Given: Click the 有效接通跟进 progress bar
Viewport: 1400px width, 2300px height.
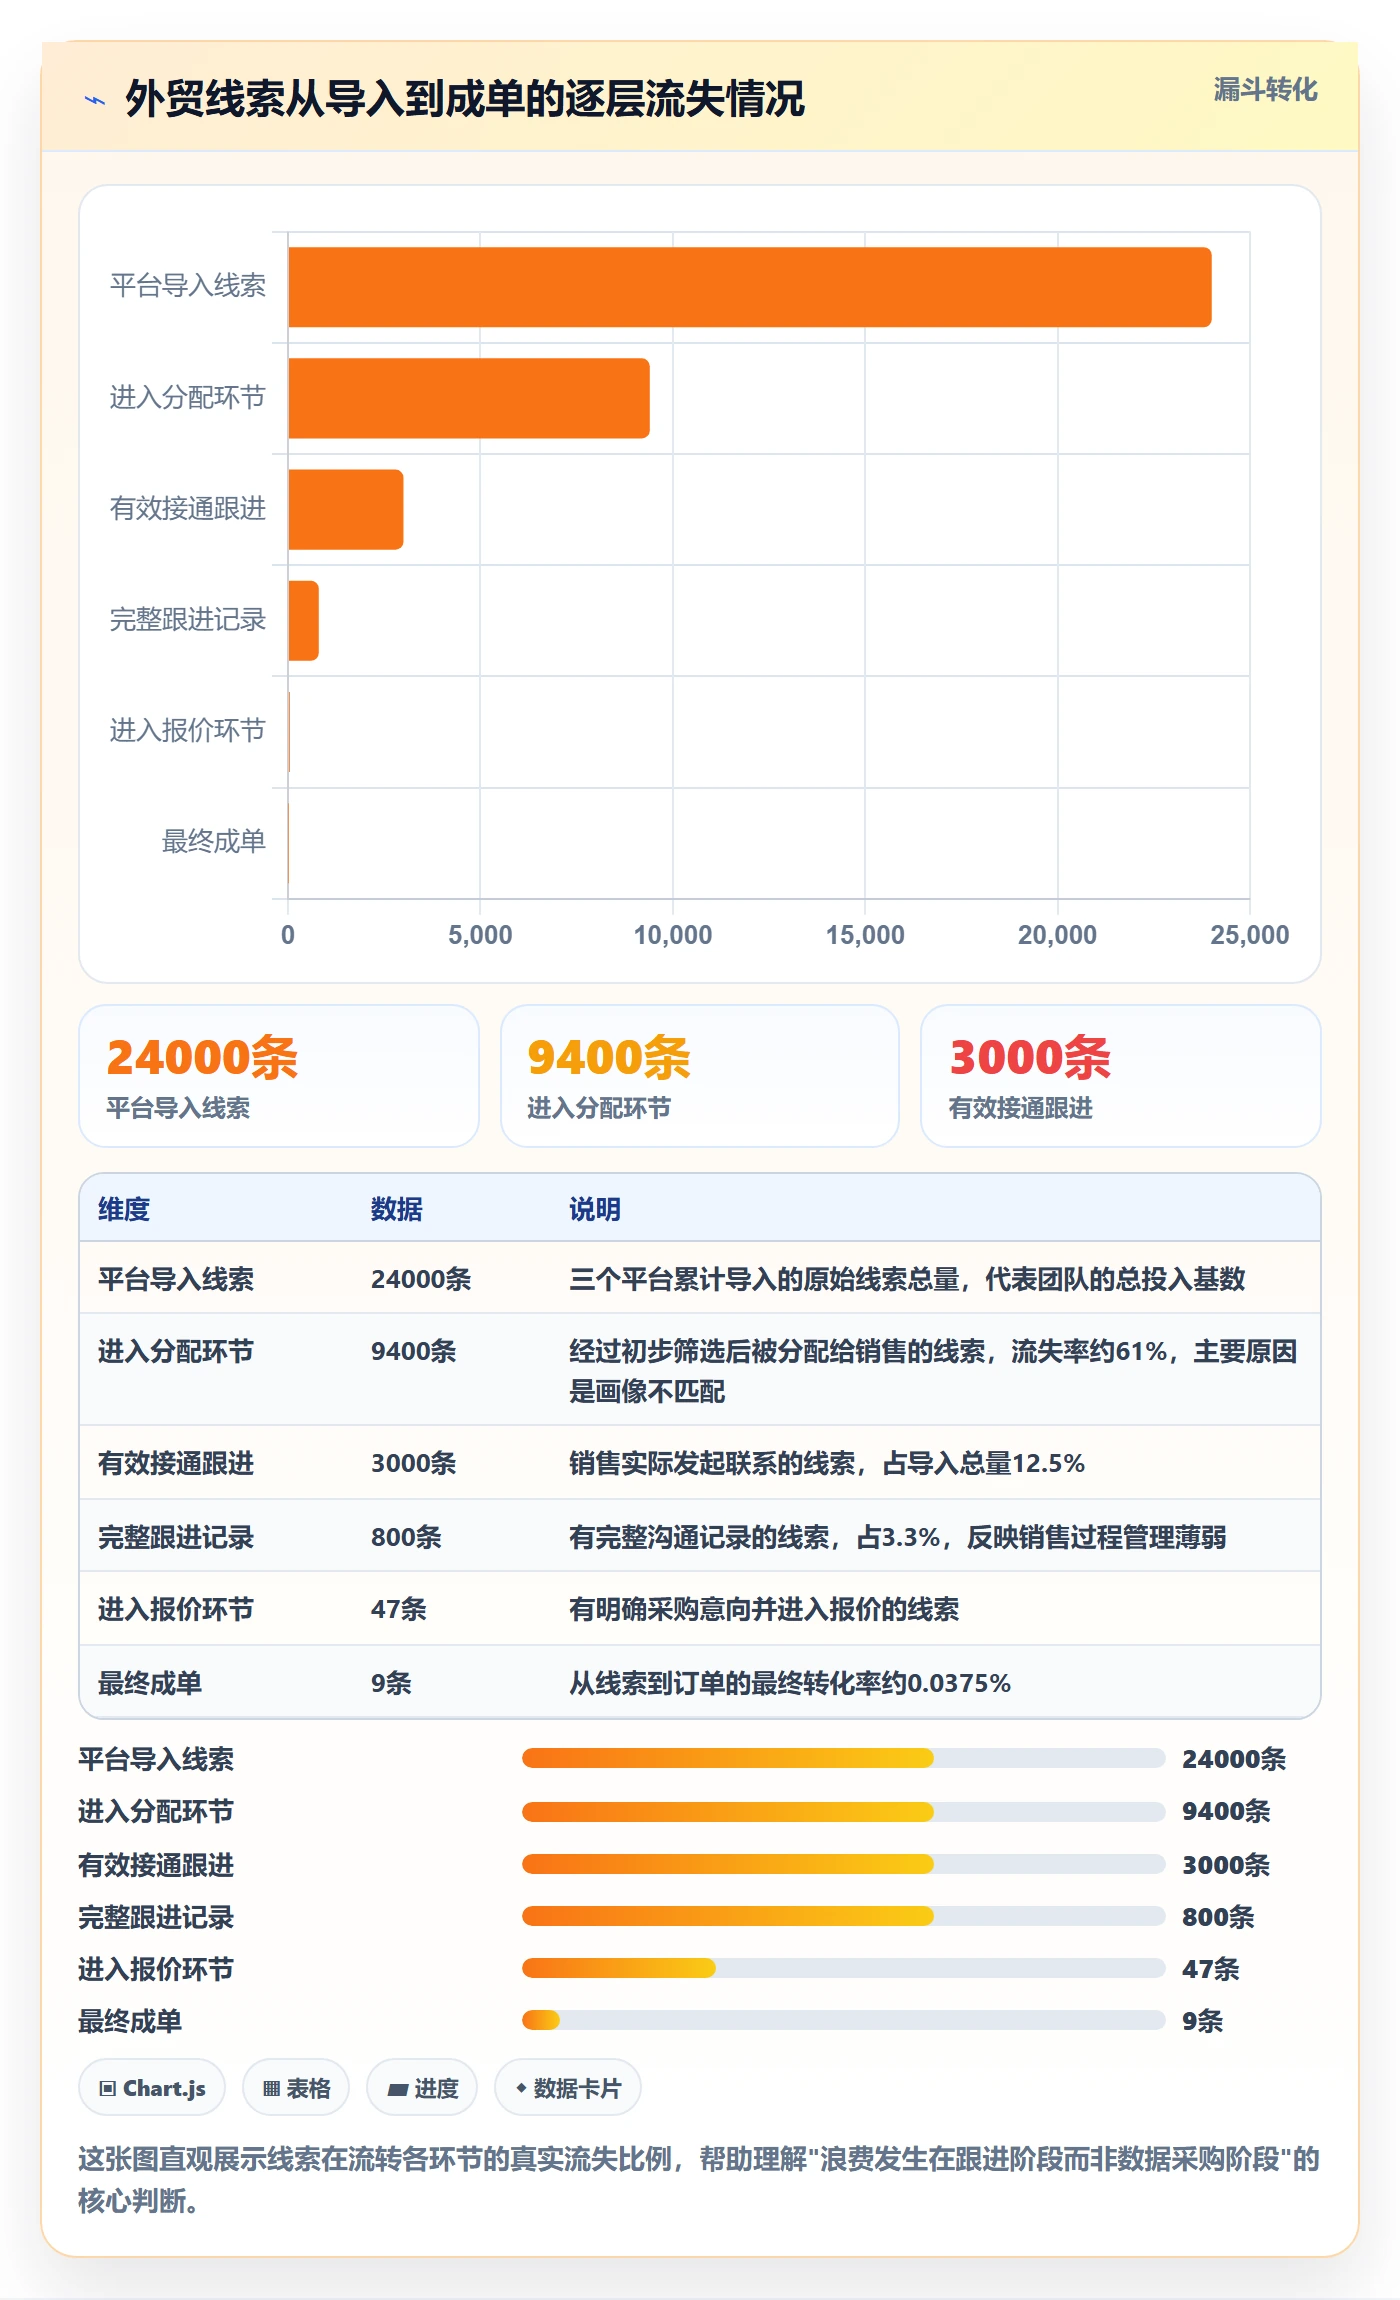Looking at the screenshot, I should tap(843, 1864).
